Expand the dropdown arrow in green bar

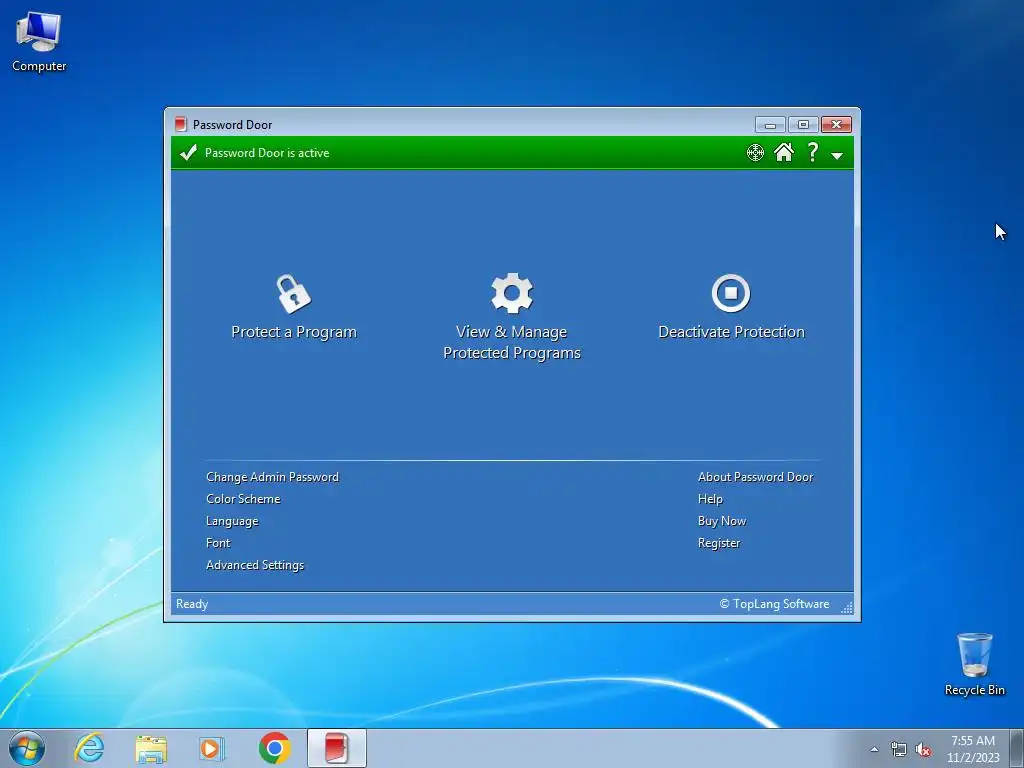point(837,155)
